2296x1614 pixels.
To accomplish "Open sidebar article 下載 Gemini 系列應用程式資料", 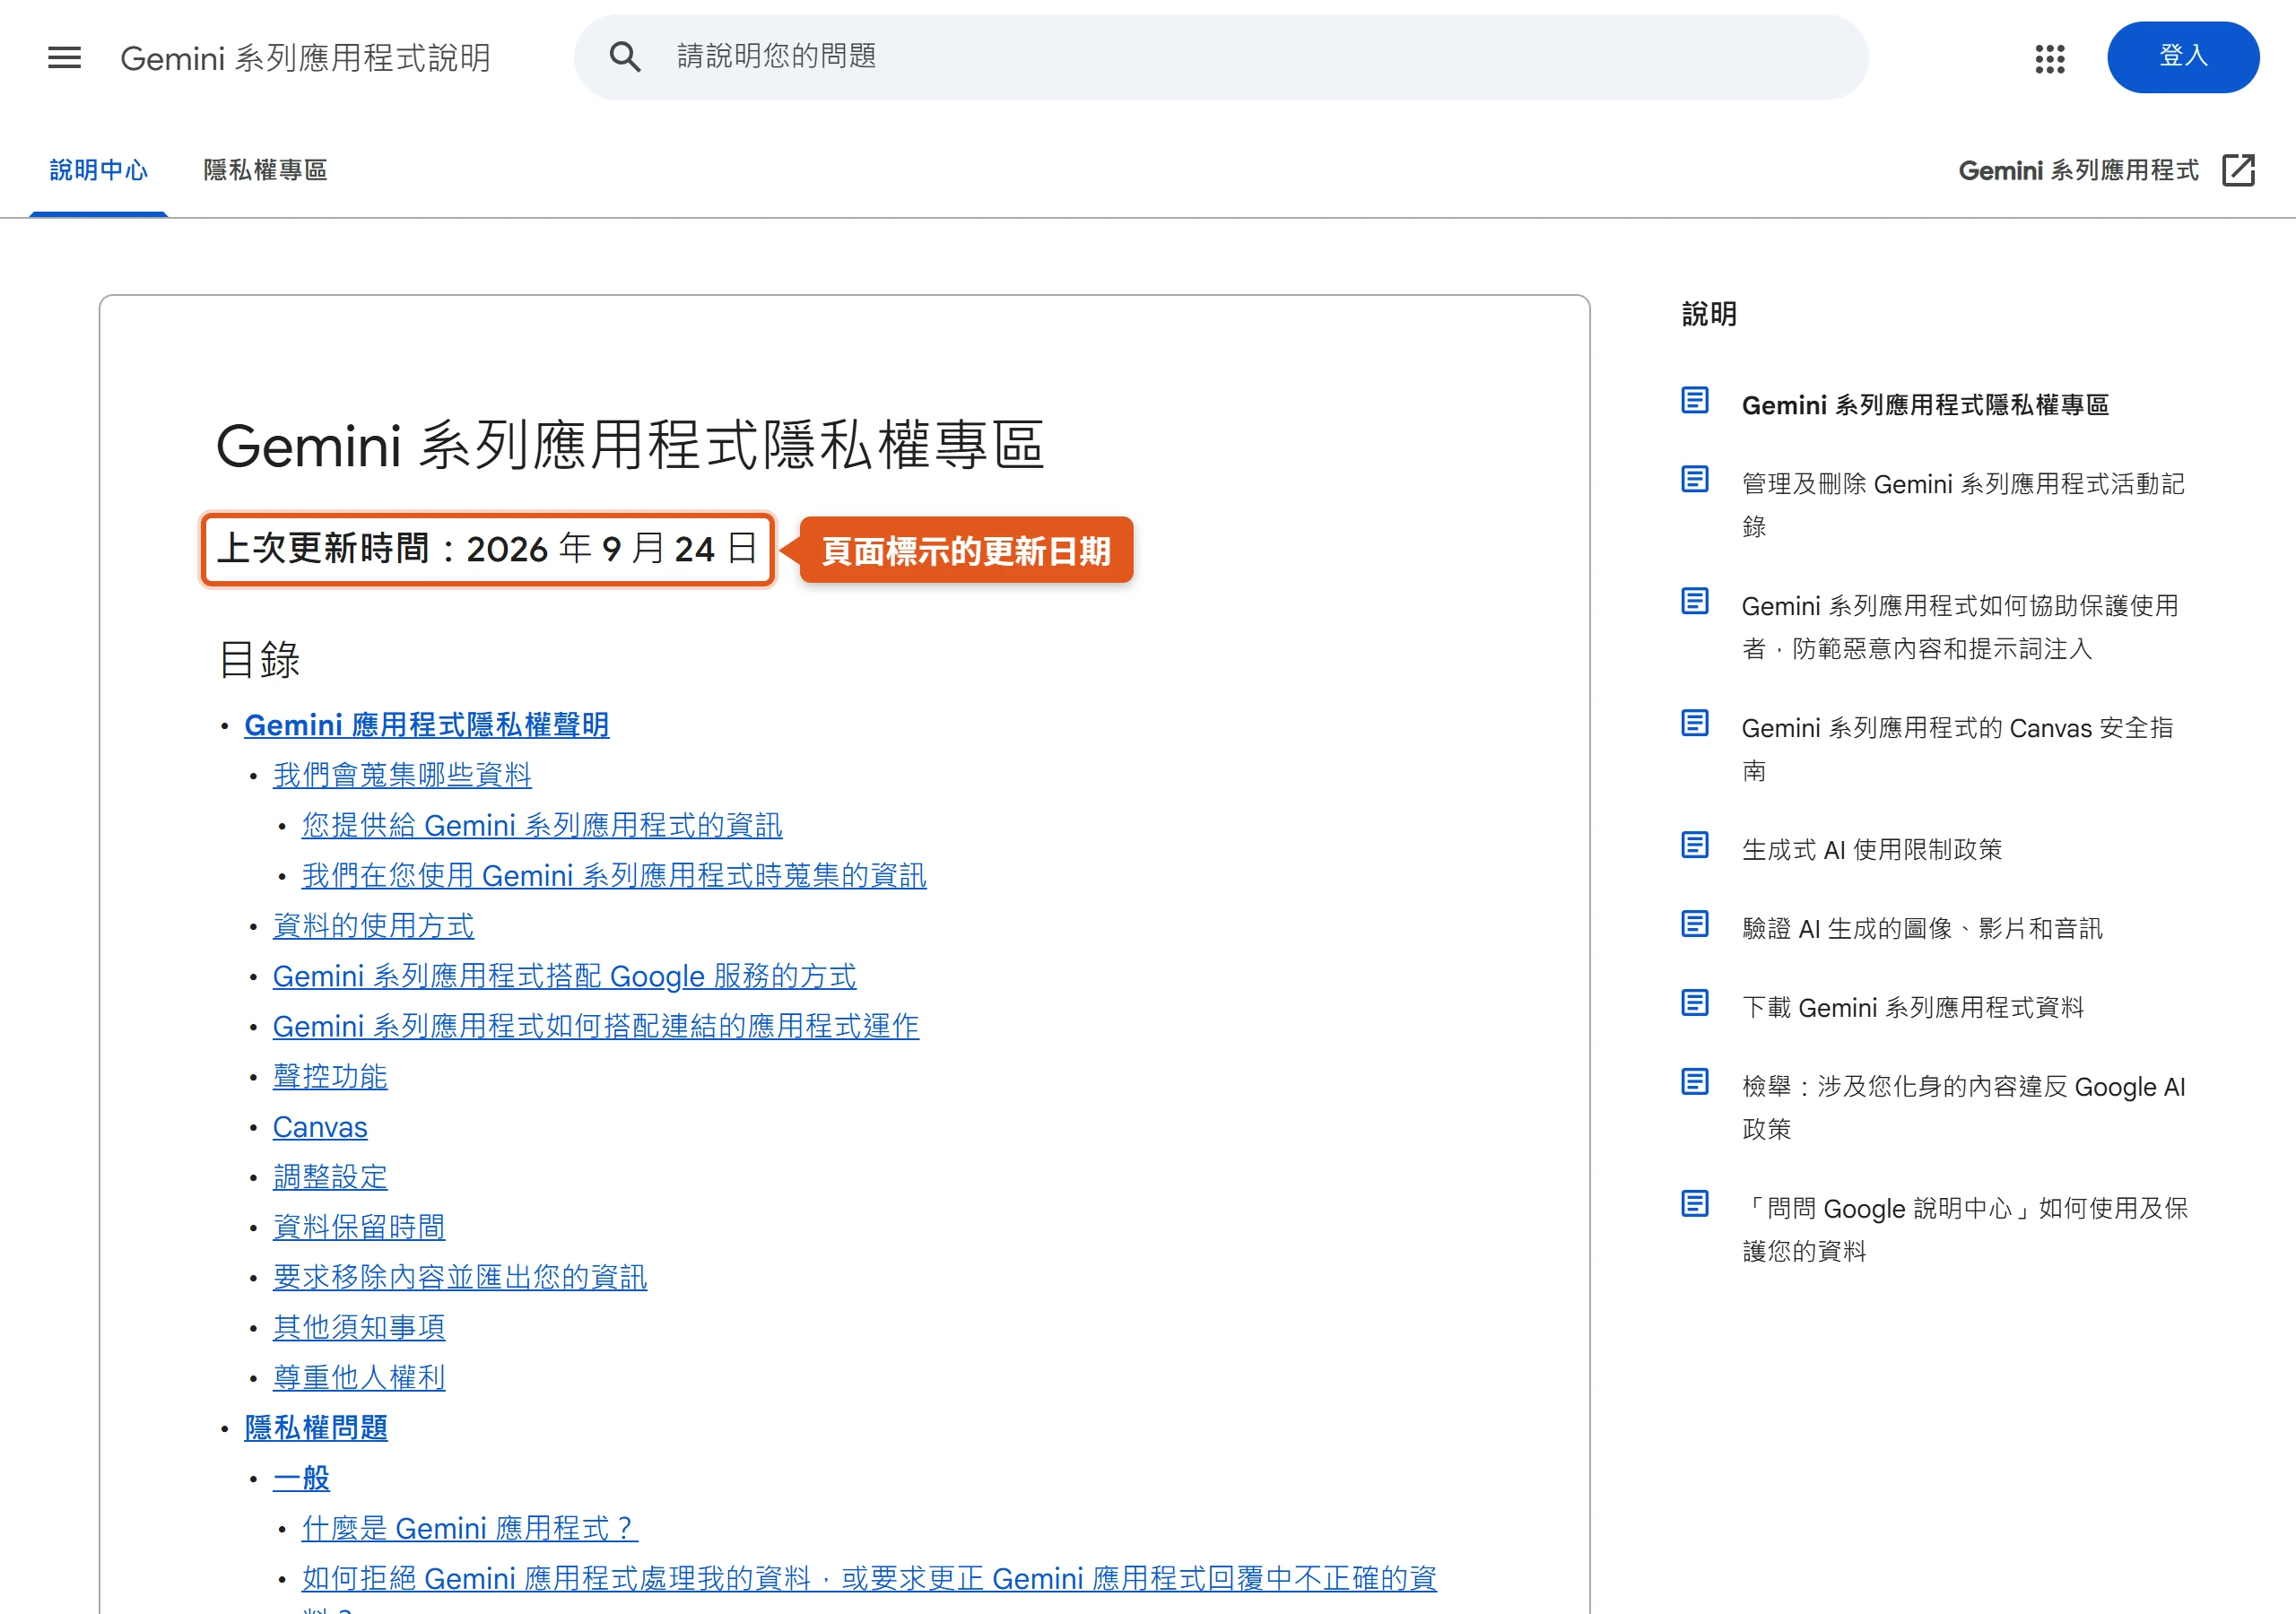I will pos(1912,1008).
